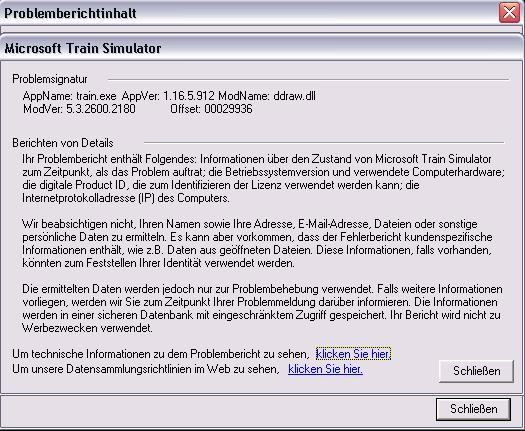The image size is (525, 431).
Task: Click Schließen button beside the hyperlinks
Action: pyautogui.click(x=476, y=371)
